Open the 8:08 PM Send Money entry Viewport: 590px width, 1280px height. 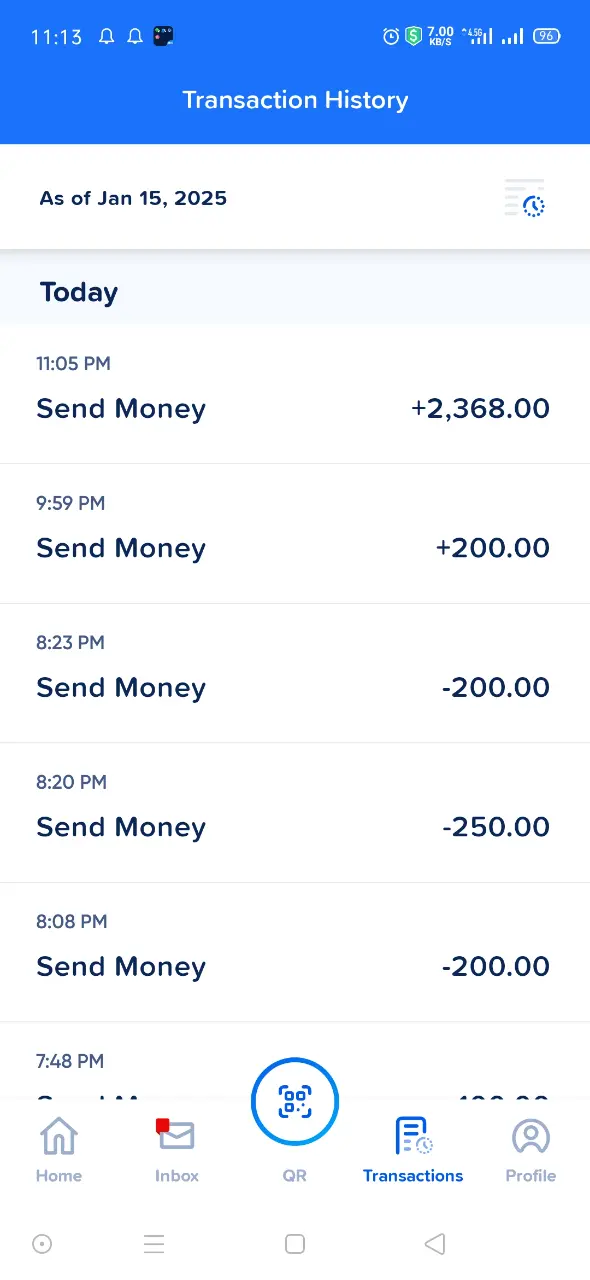pos(295,952)
